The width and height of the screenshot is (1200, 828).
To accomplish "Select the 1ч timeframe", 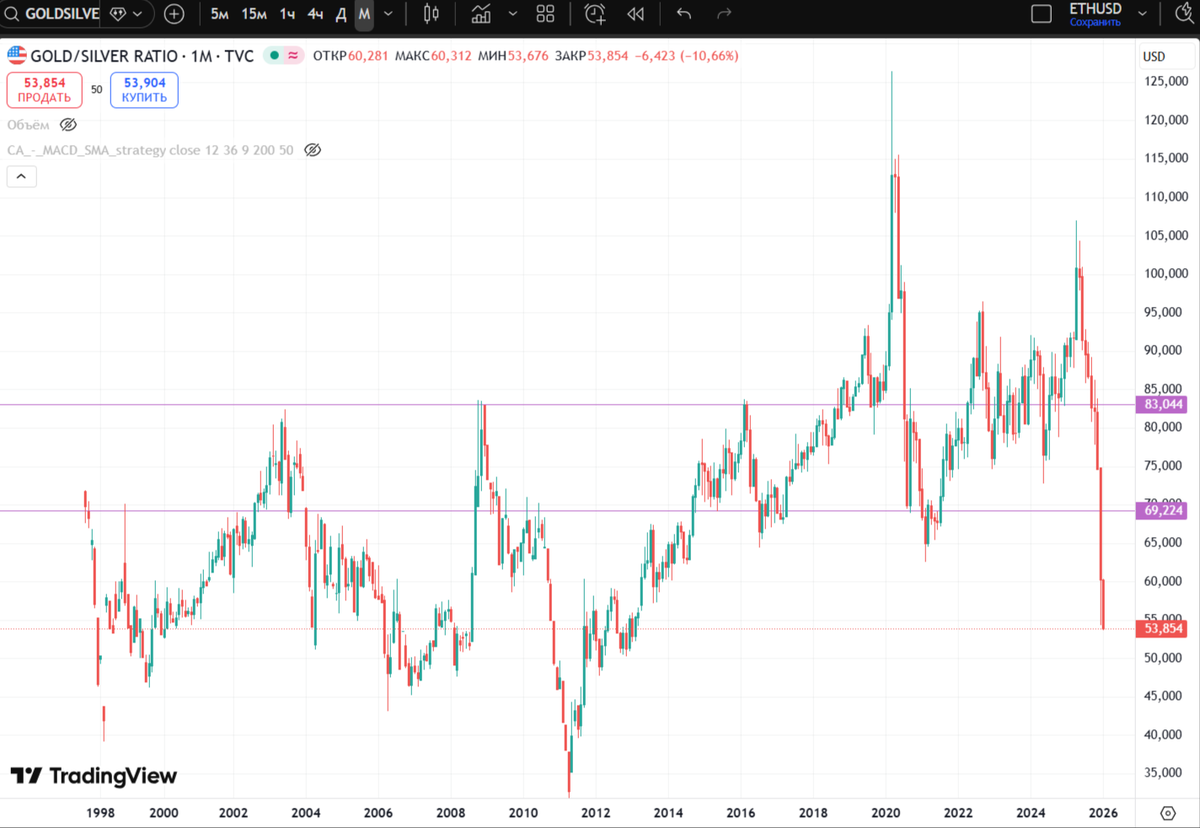I will click(288, 14).
